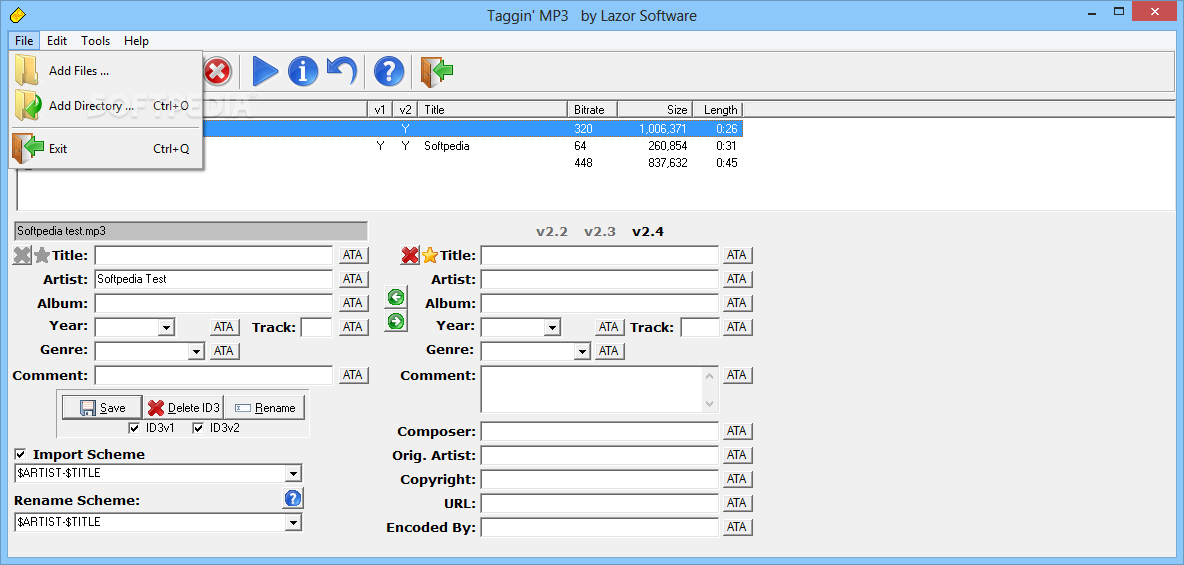Click green right arrow copy tags button

396,321
